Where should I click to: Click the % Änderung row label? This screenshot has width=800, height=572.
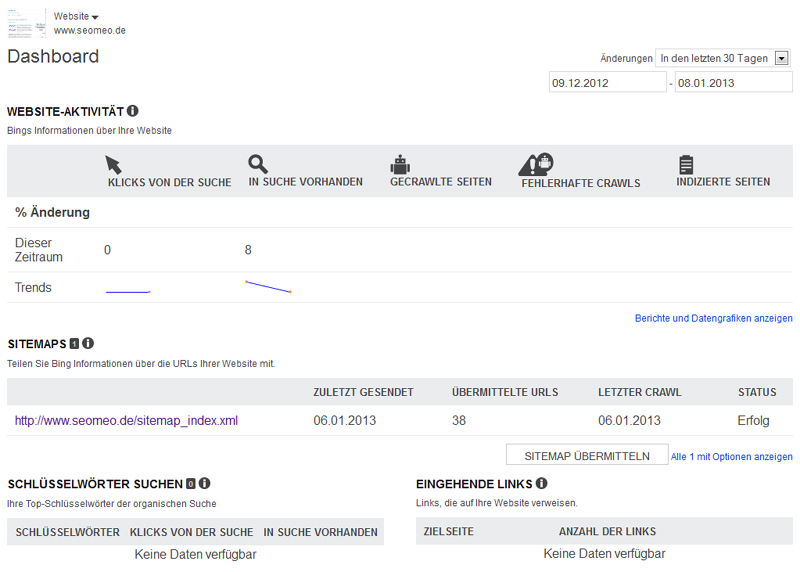[53, 212]
